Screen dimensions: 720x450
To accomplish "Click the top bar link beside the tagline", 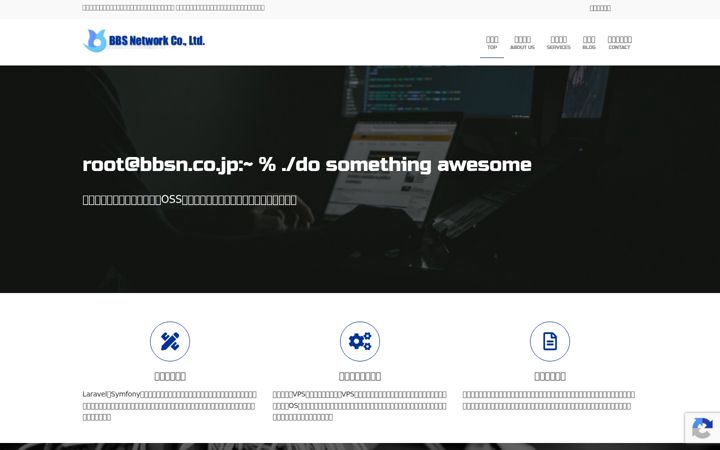I will (x=600, y=8).
